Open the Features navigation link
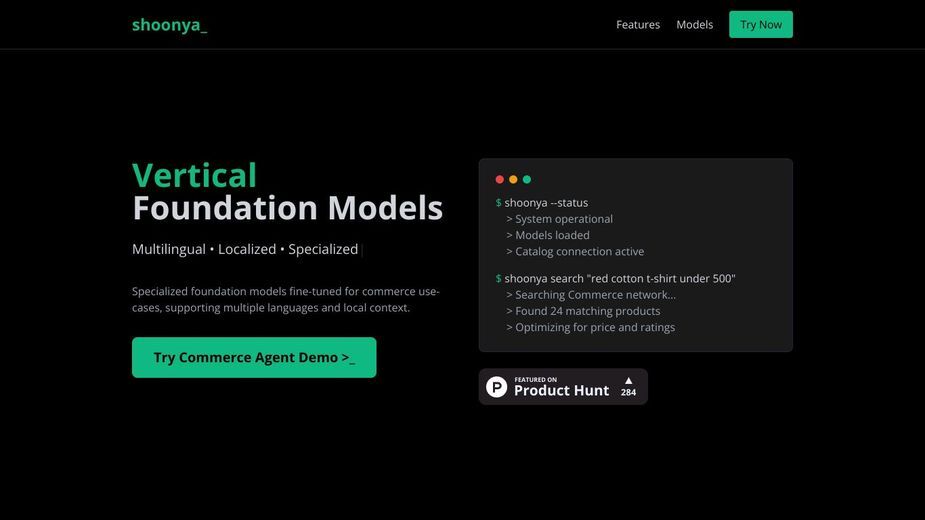This screenshot has width=925, height=520. [638, 25]
